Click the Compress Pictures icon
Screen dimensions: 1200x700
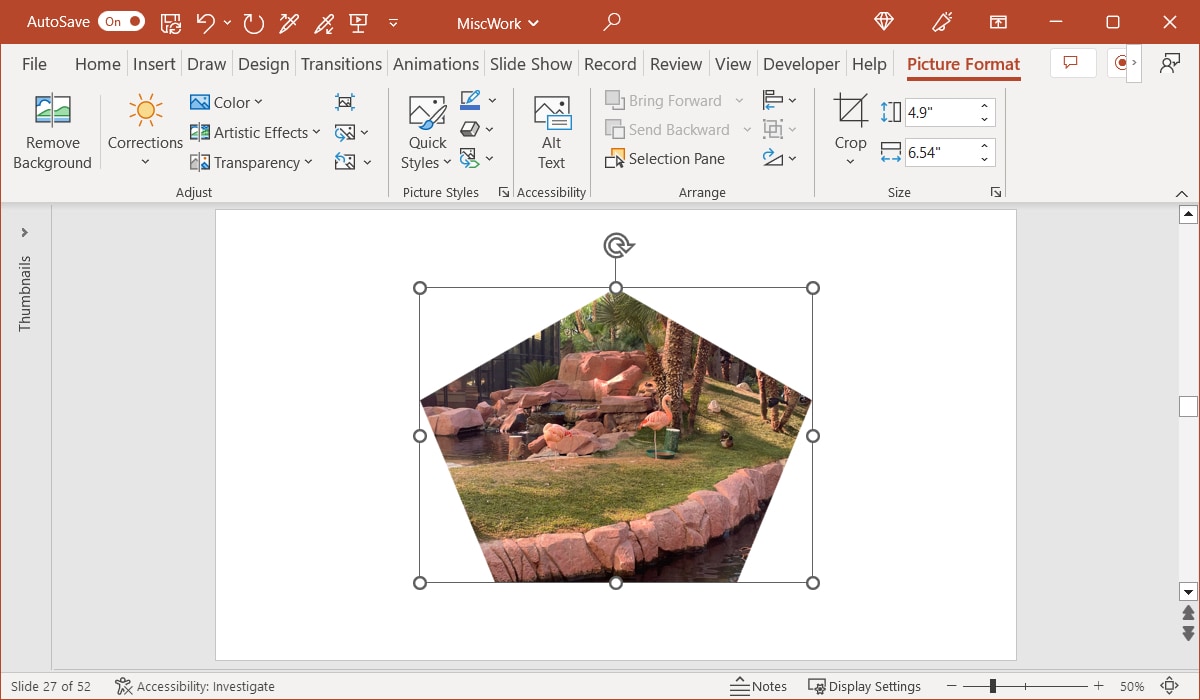point(345,101)
